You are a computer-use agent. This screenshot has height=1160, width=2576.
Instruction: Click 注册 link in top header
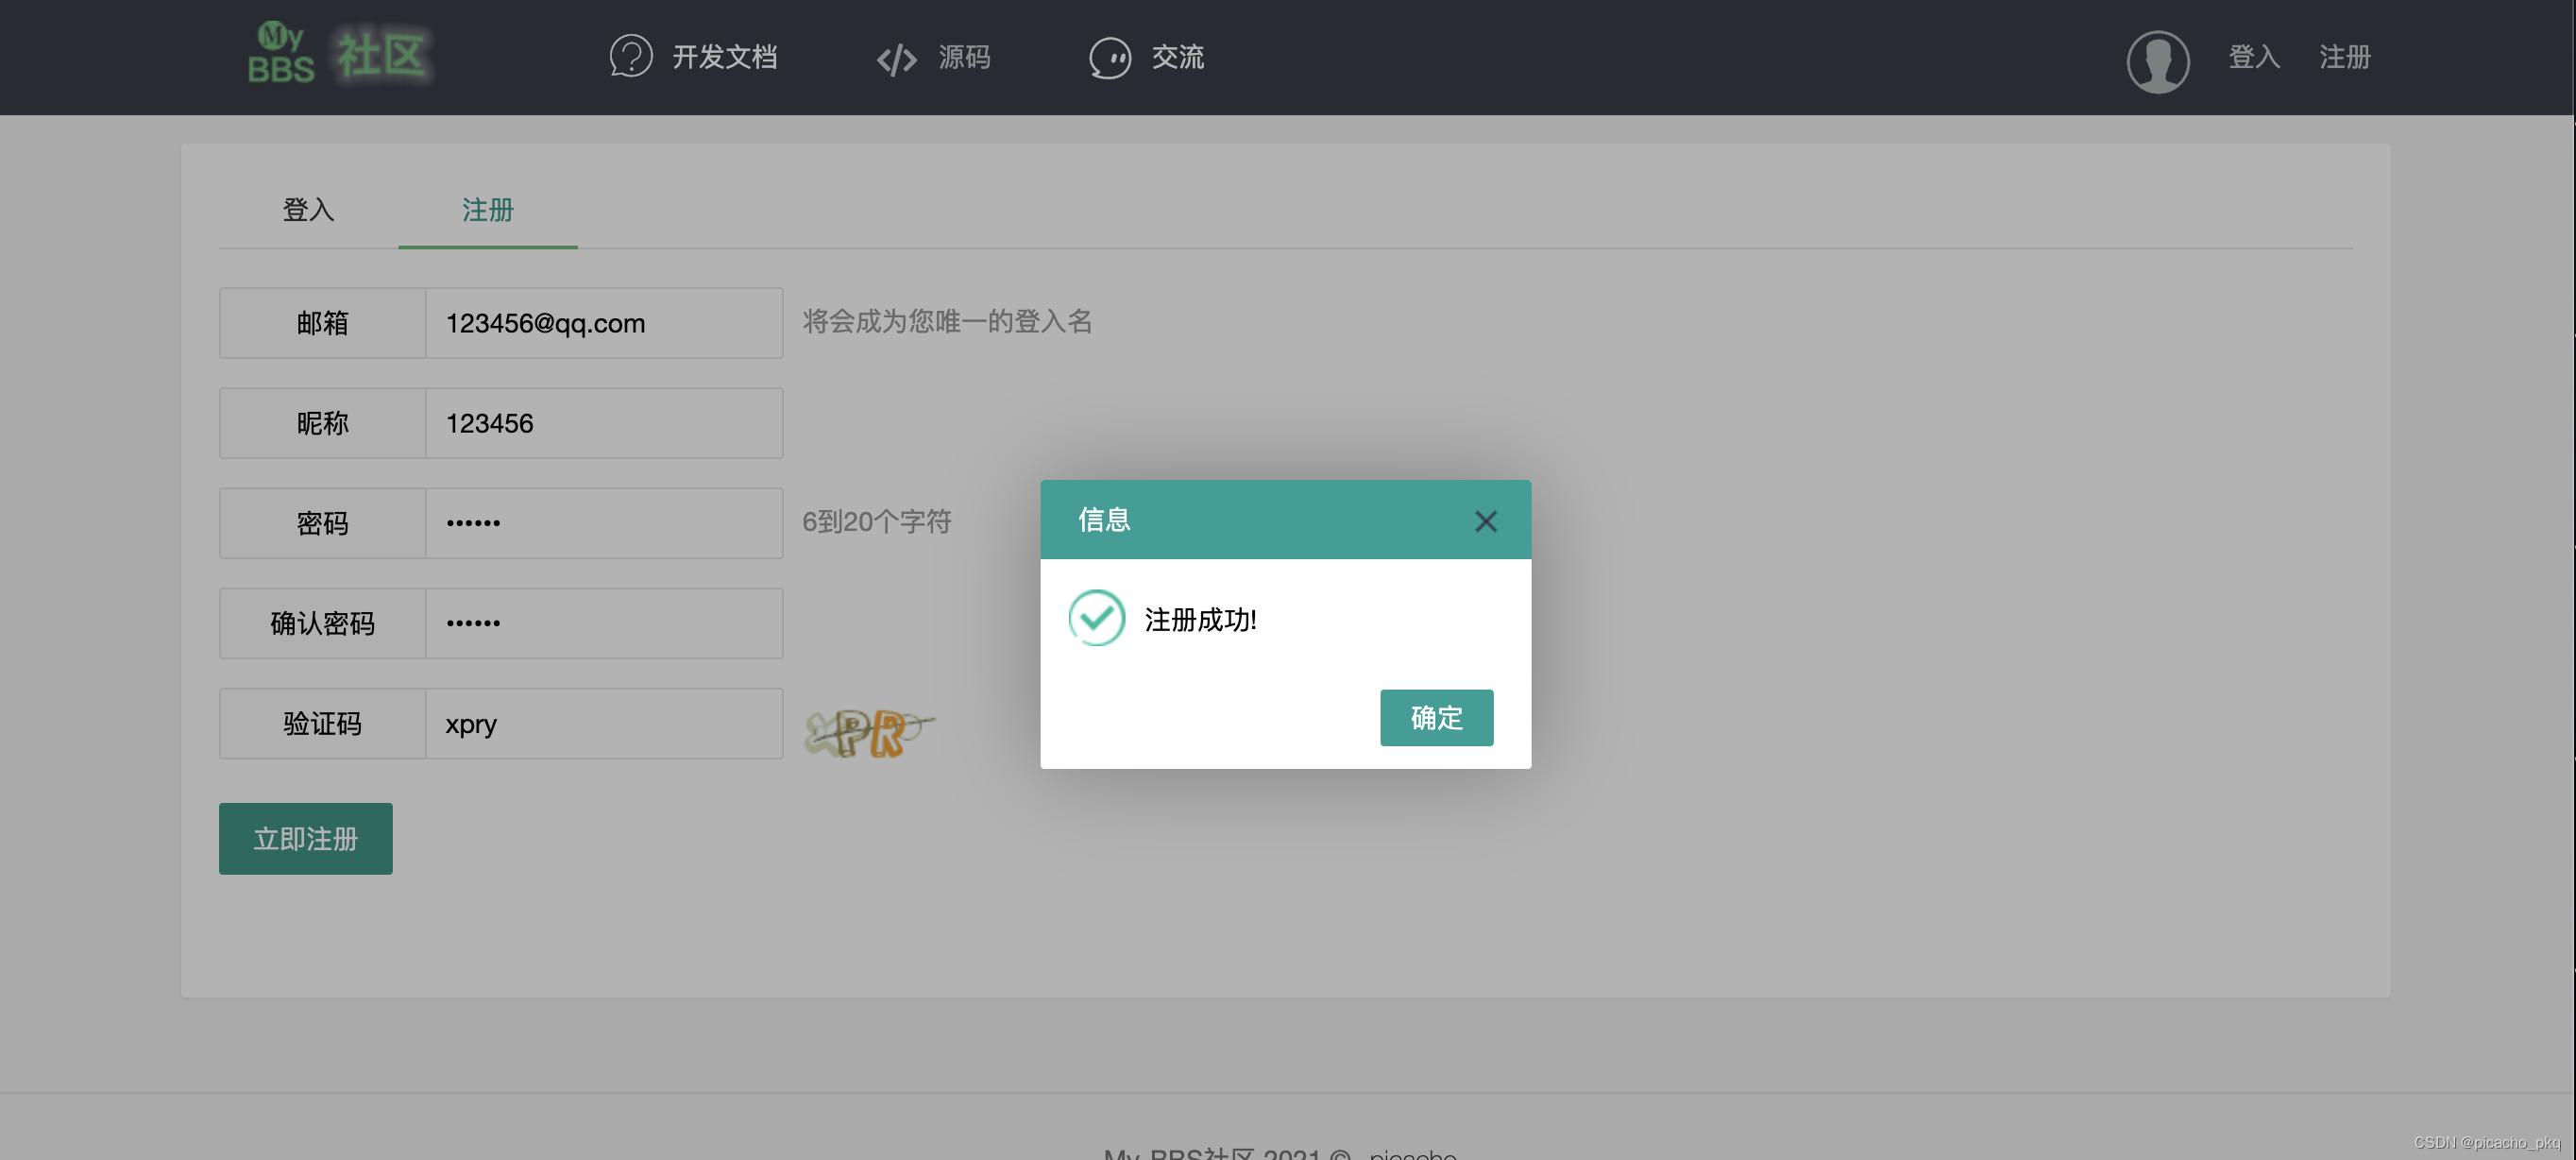(2344, 57)
